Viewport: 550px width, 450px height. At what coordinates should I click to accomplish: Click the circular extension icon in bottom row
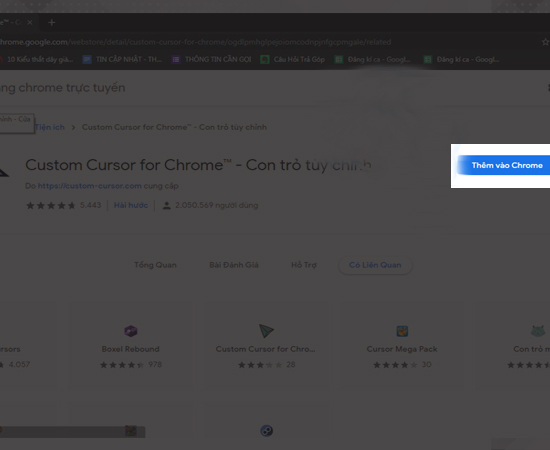point(267,431)
